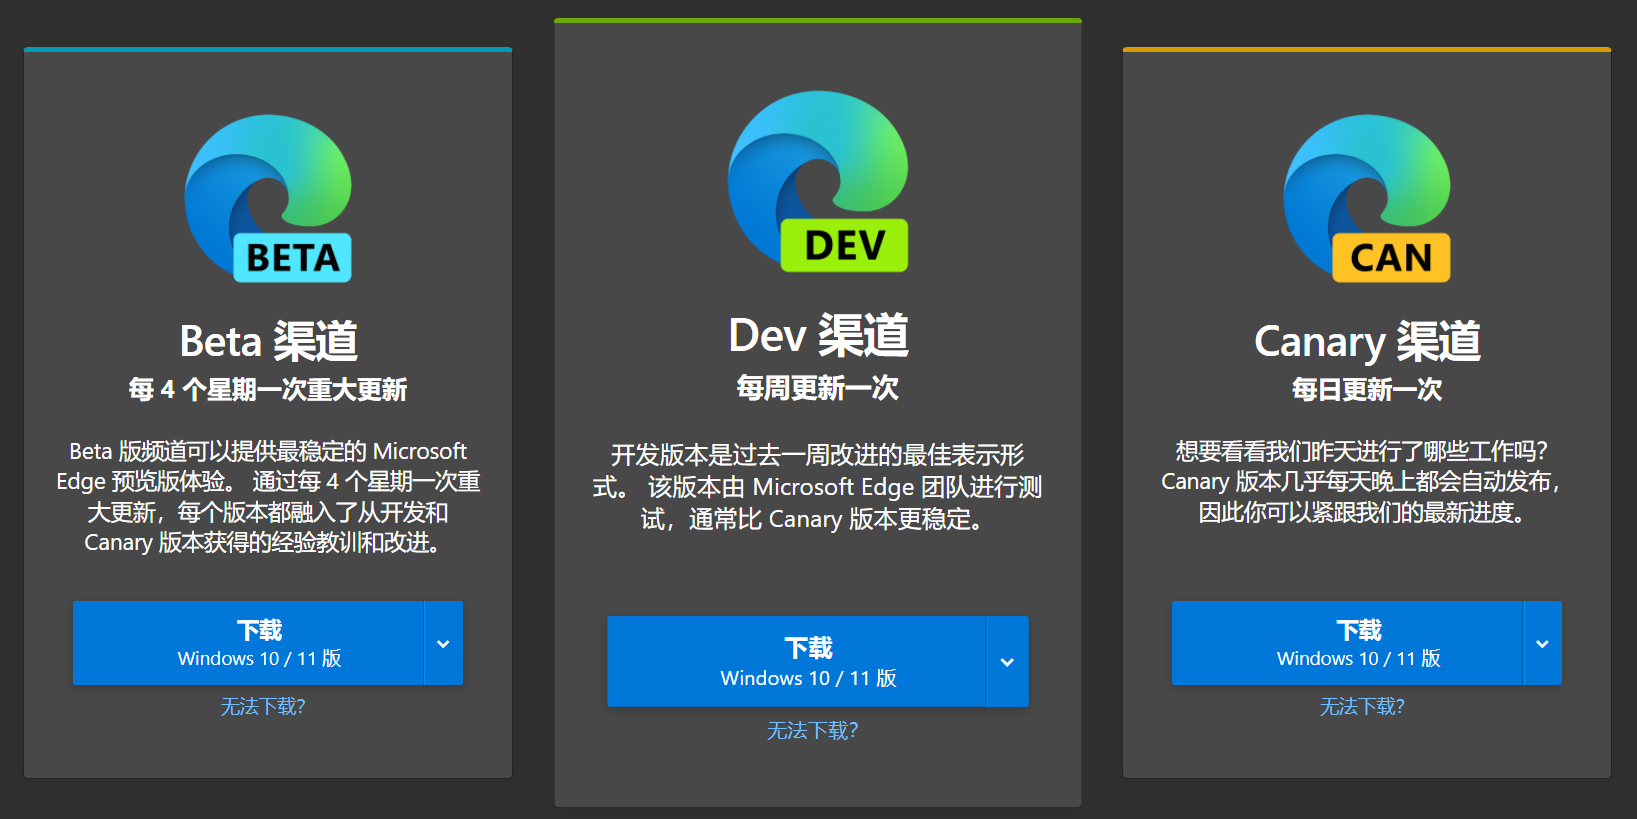
Task: Click the Dev channel description paragraph
Action: pyautogui.click(x=818, y=487)
